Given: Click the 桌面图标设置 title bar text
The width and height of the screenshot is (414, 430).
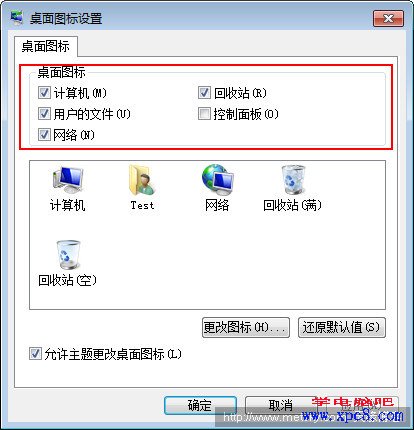Looking at the screenshot, I should 66,18.
